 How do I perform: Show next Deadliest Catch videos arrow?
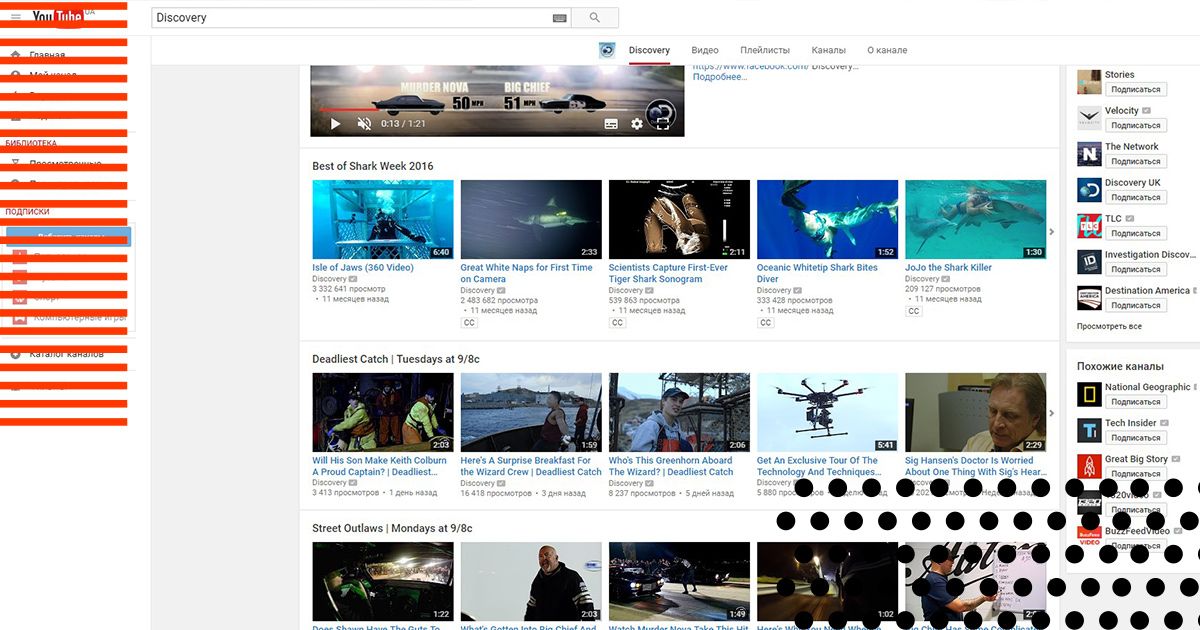pos(1051,413)
